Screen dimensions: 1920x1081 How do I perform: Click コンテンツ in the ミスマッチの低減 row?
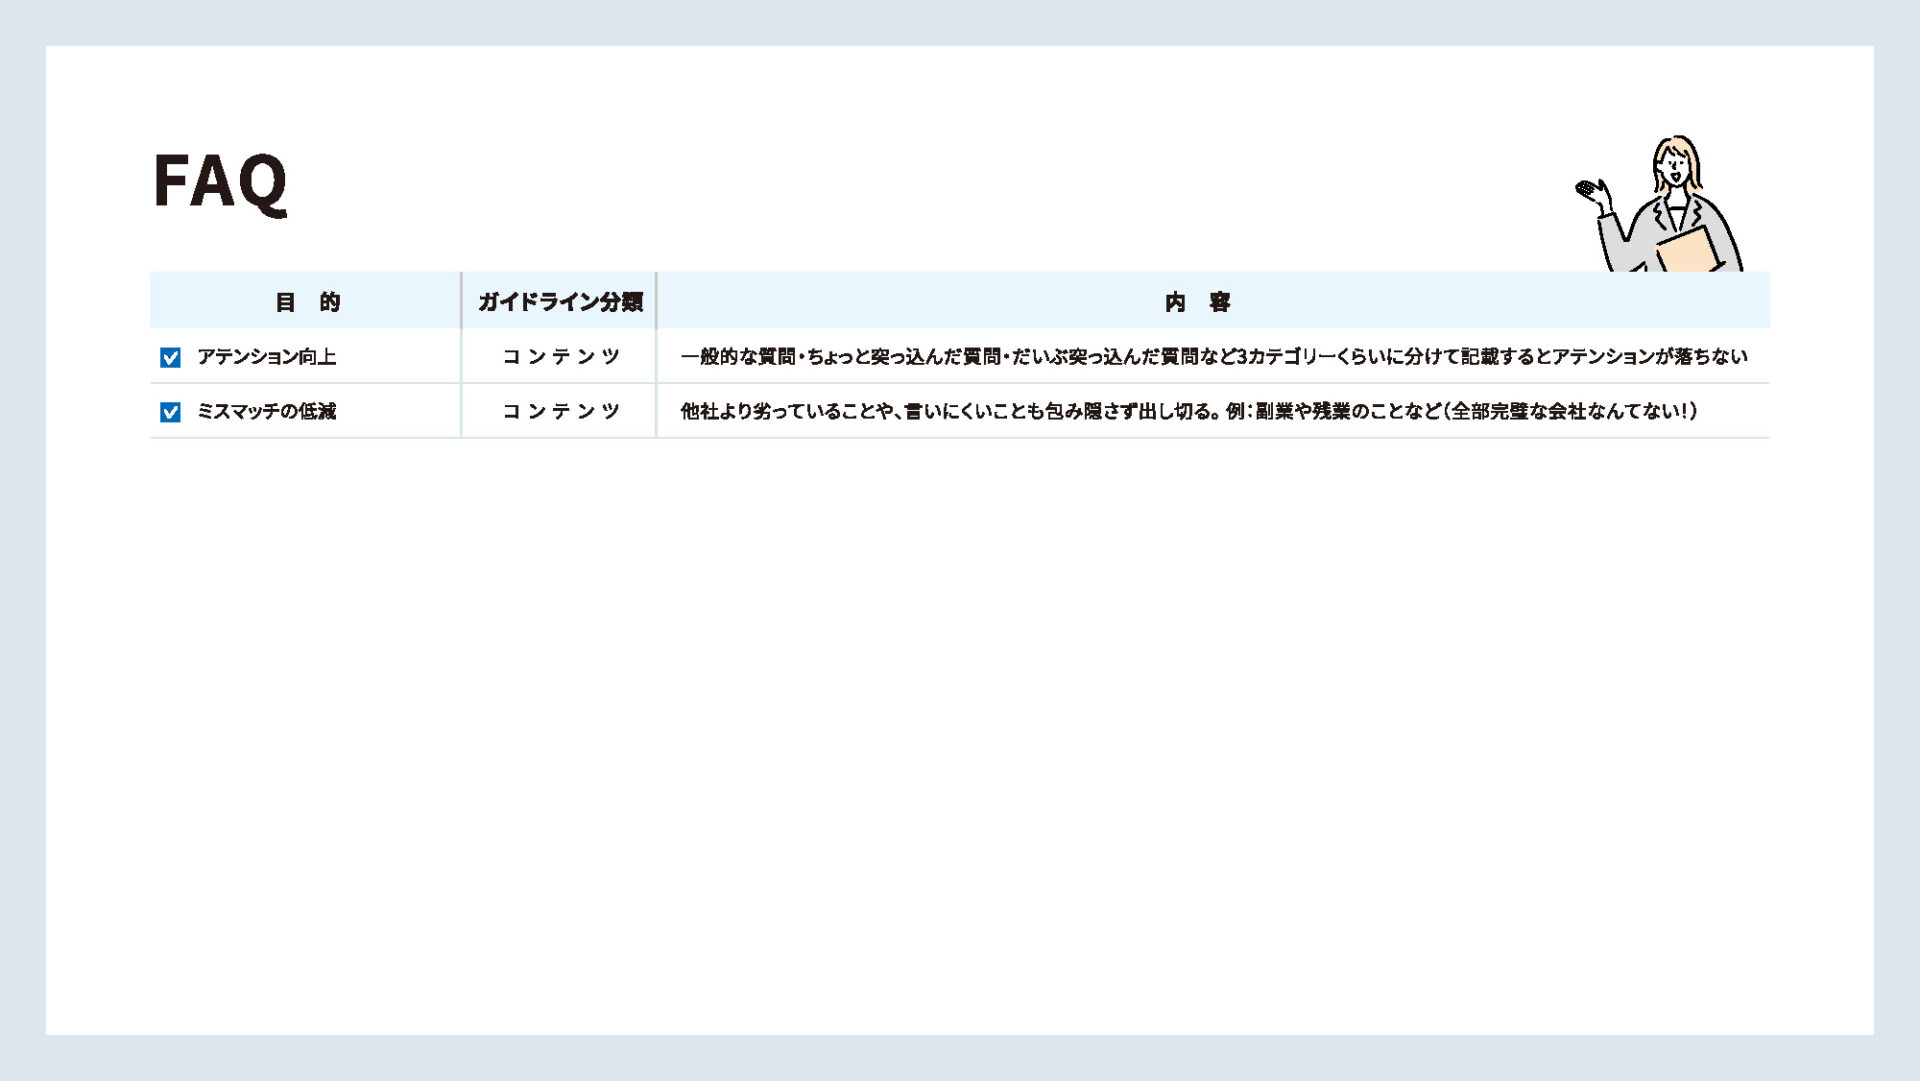point(560,412)
